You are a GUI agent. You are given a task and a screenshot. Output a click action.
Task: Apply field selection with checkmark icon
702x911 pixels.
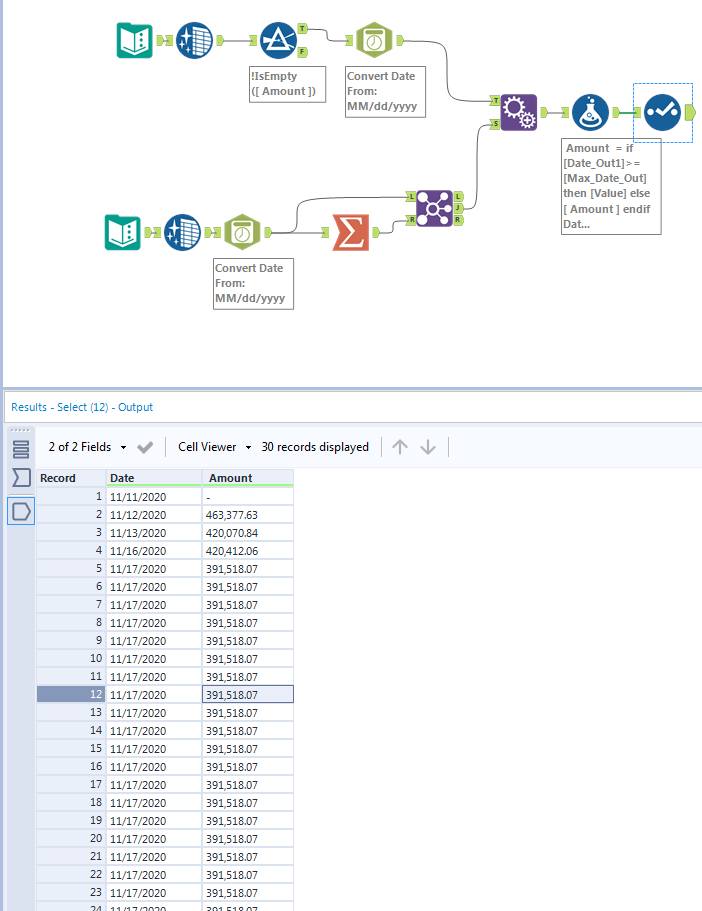145,447
